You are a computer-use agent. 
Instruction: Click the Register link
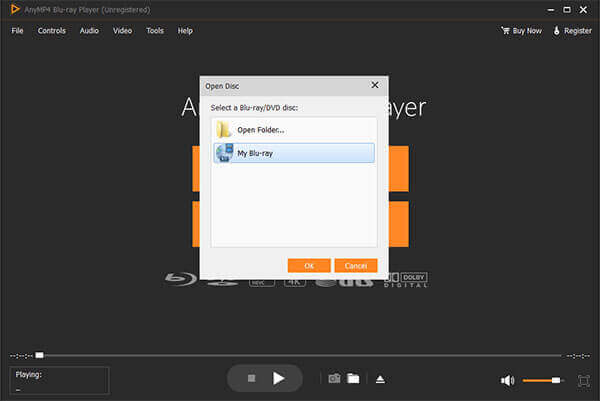[572, 31]
